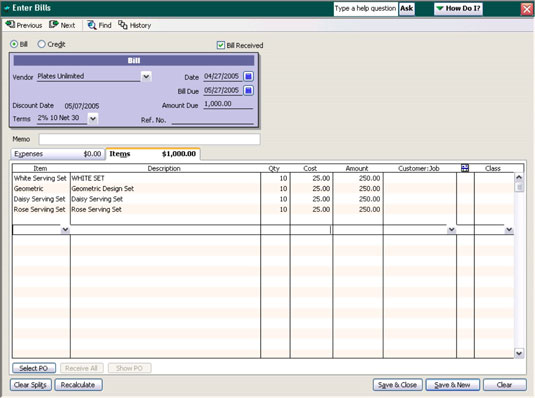Select the Bill radio button
This screenshot has width=535, height=398.
pos(14,44)
